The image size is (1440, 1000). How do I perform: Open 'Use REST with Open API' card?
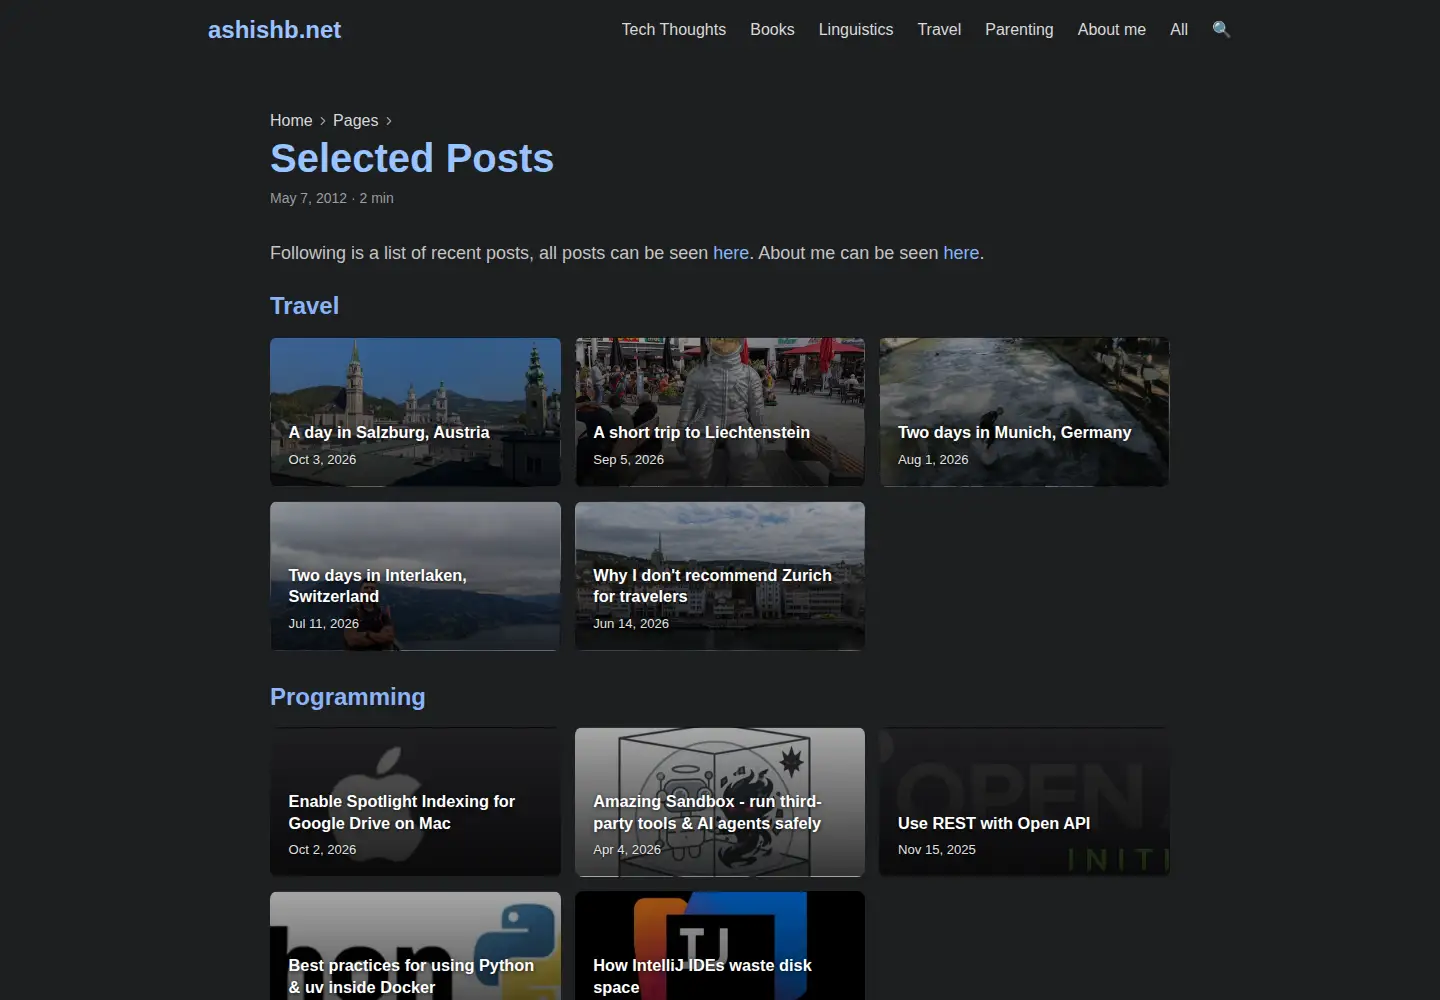click(1024, 802)
